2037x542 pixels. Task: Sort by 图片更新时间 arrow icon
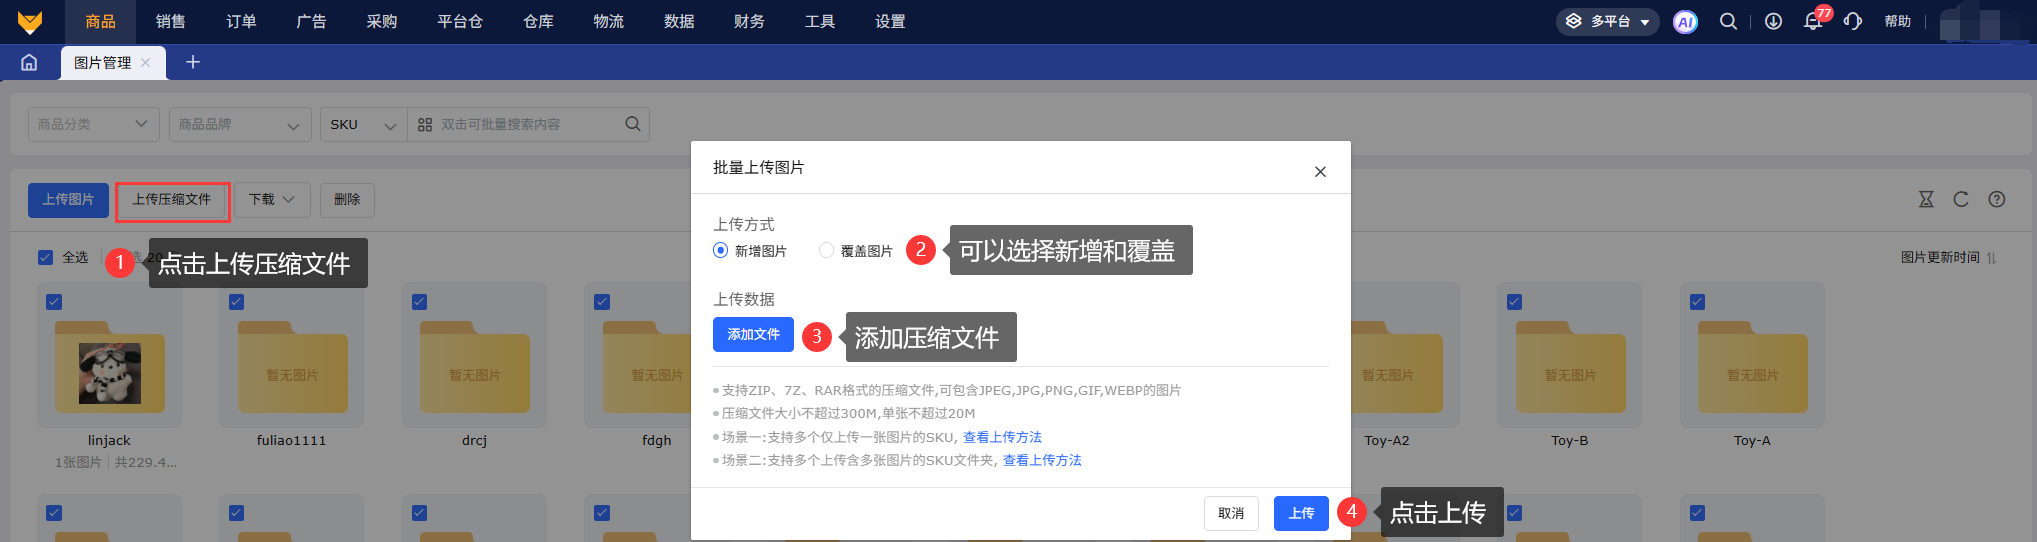click(x=1992, y=258)
